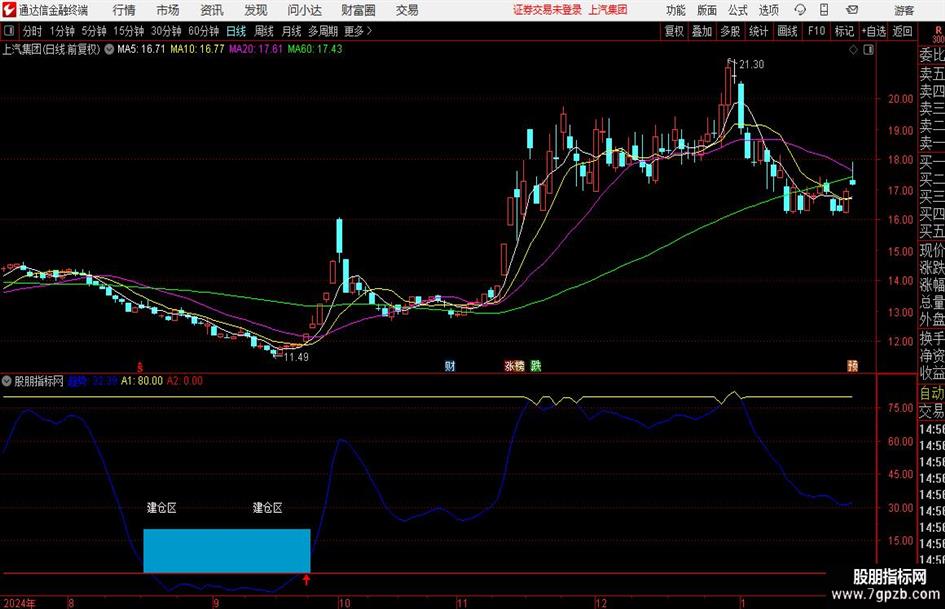Click the 返回 back button

[902, 31]
